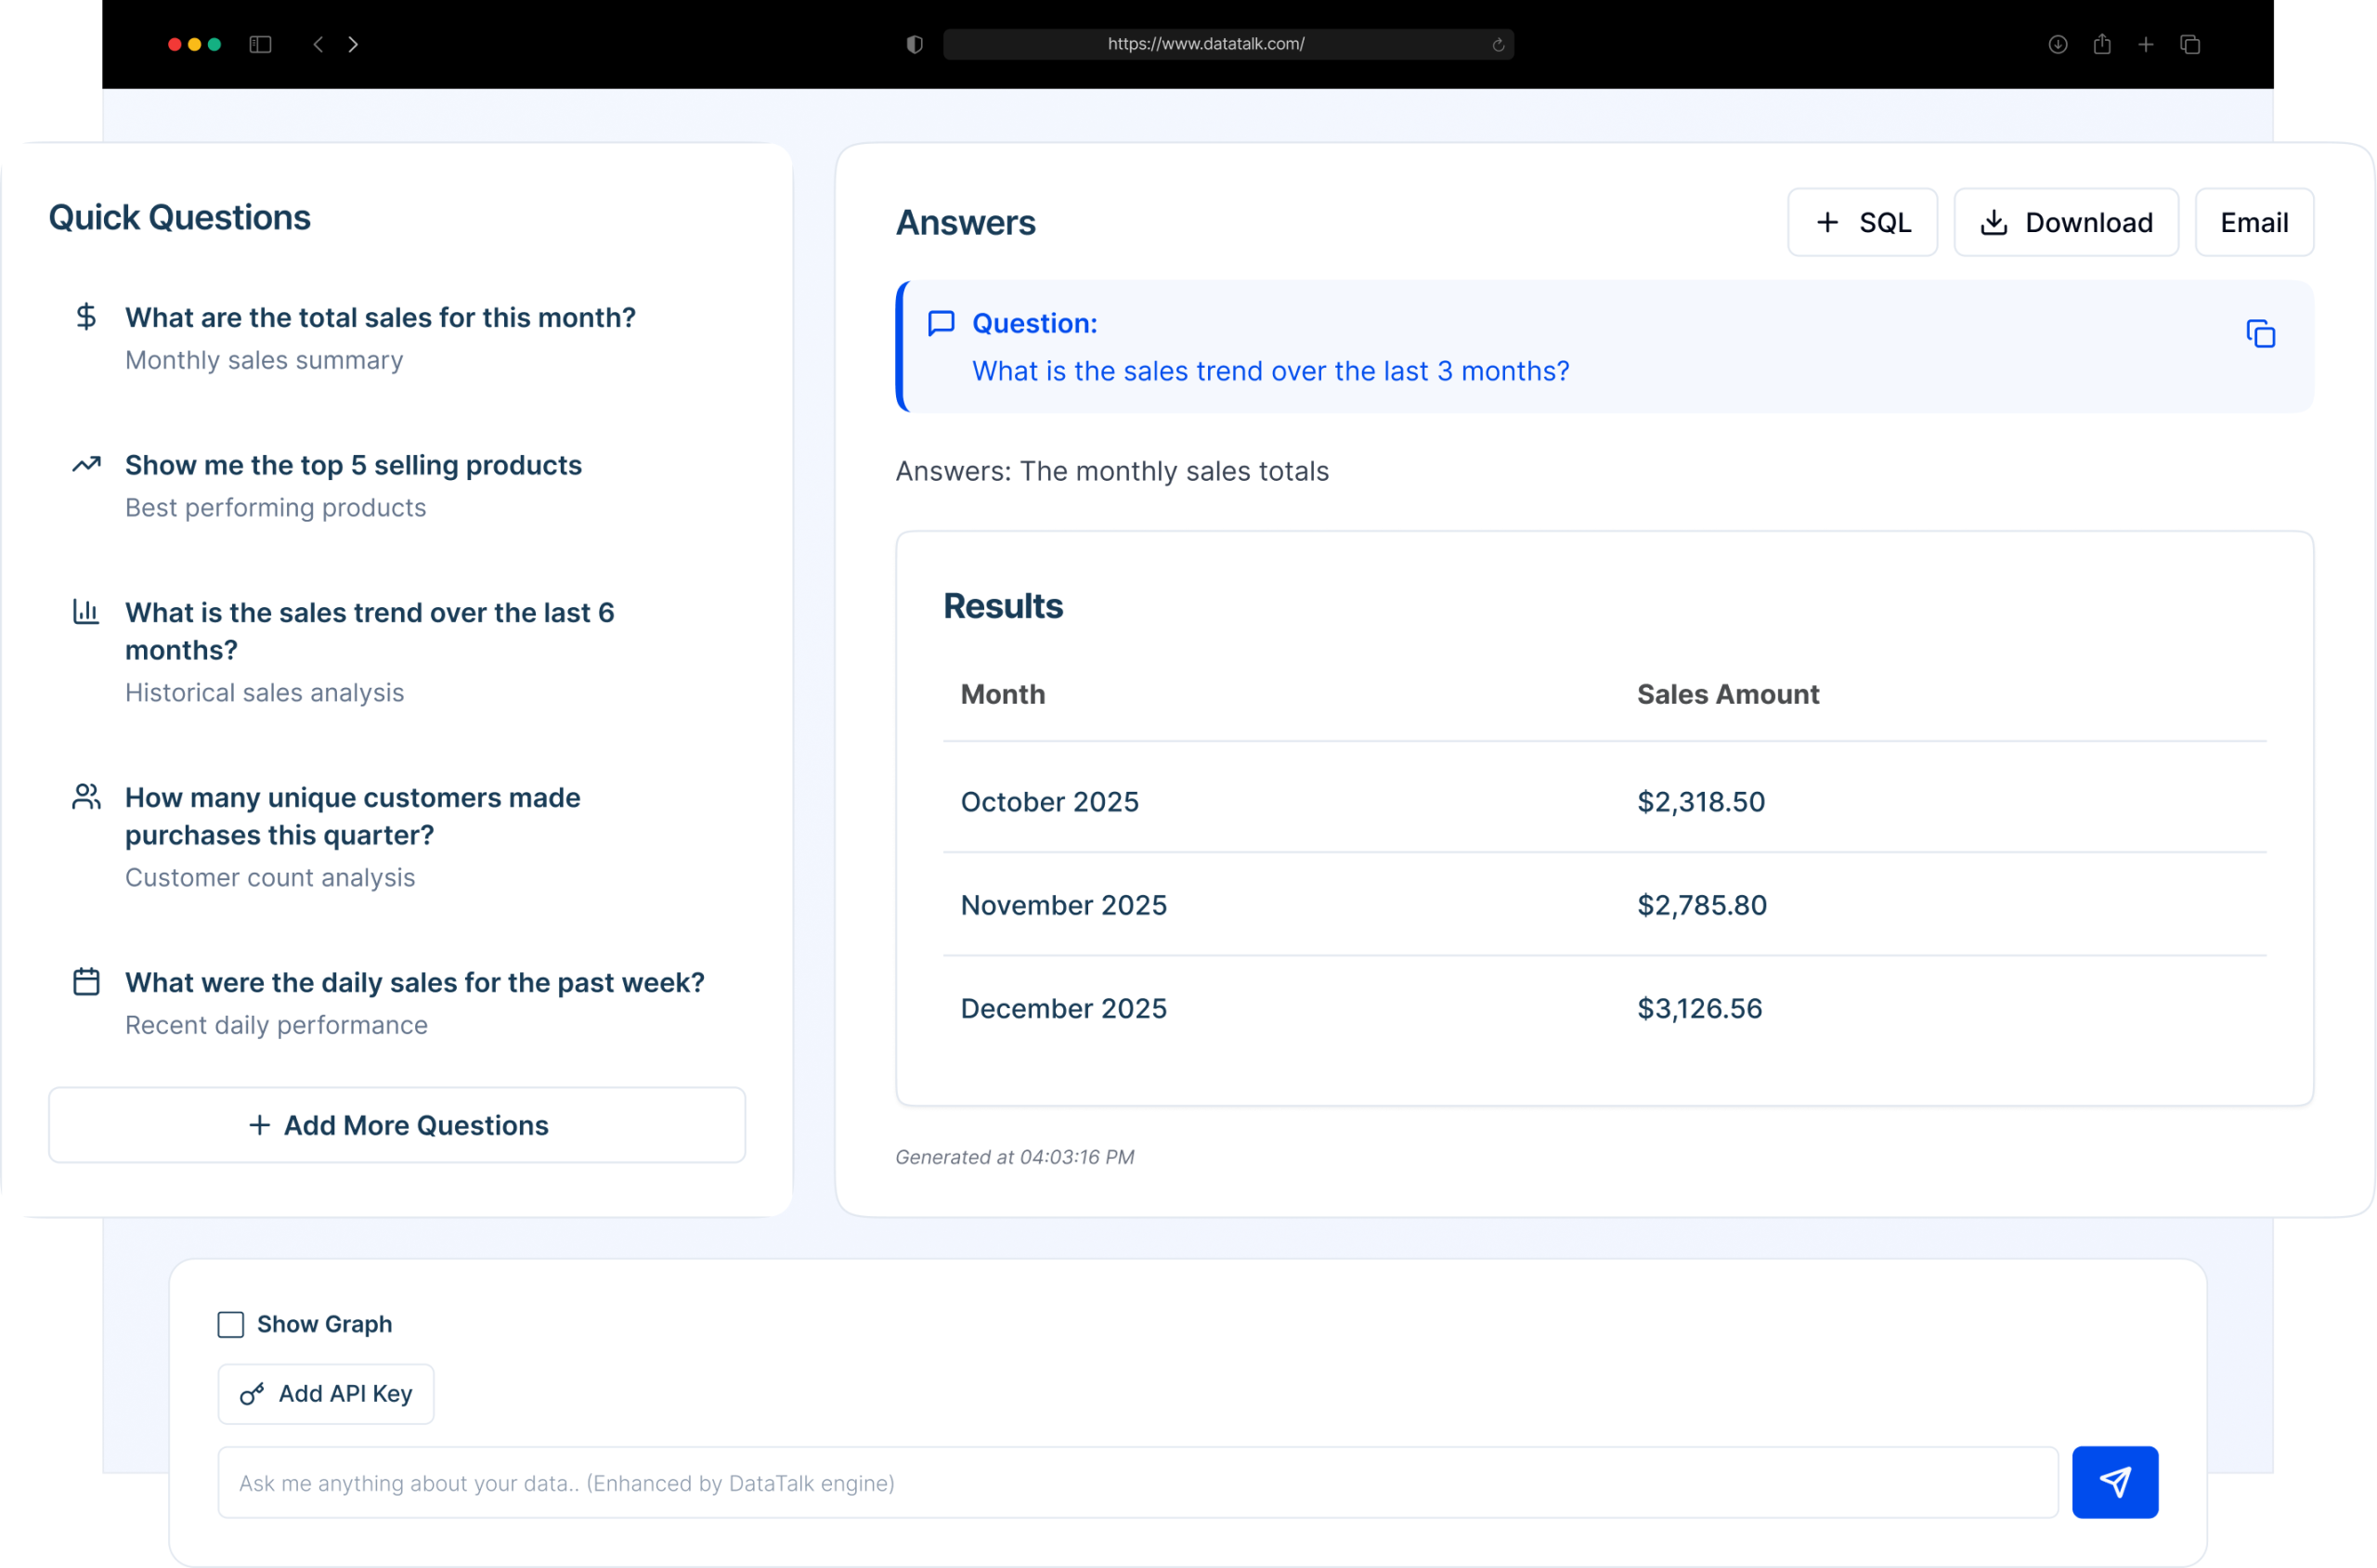Click the Month column header
Image resolution: width=2377 pixels, height=1568 pixels.
tap(1002, 694)
